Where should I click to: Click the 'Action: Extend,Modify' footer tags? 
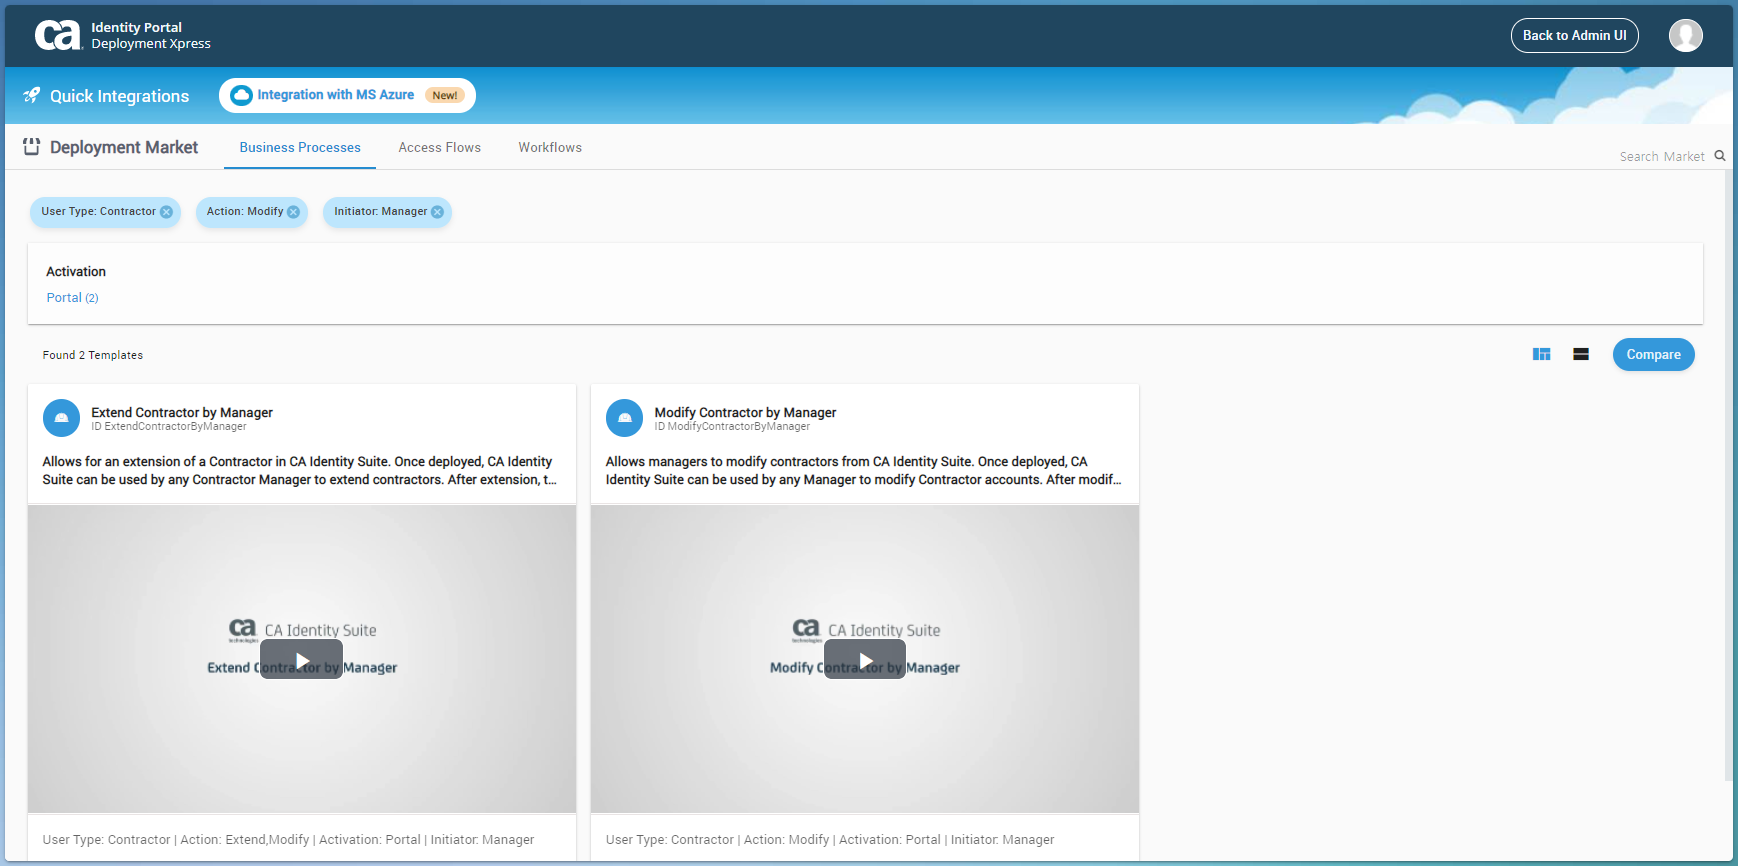[288, 840]
